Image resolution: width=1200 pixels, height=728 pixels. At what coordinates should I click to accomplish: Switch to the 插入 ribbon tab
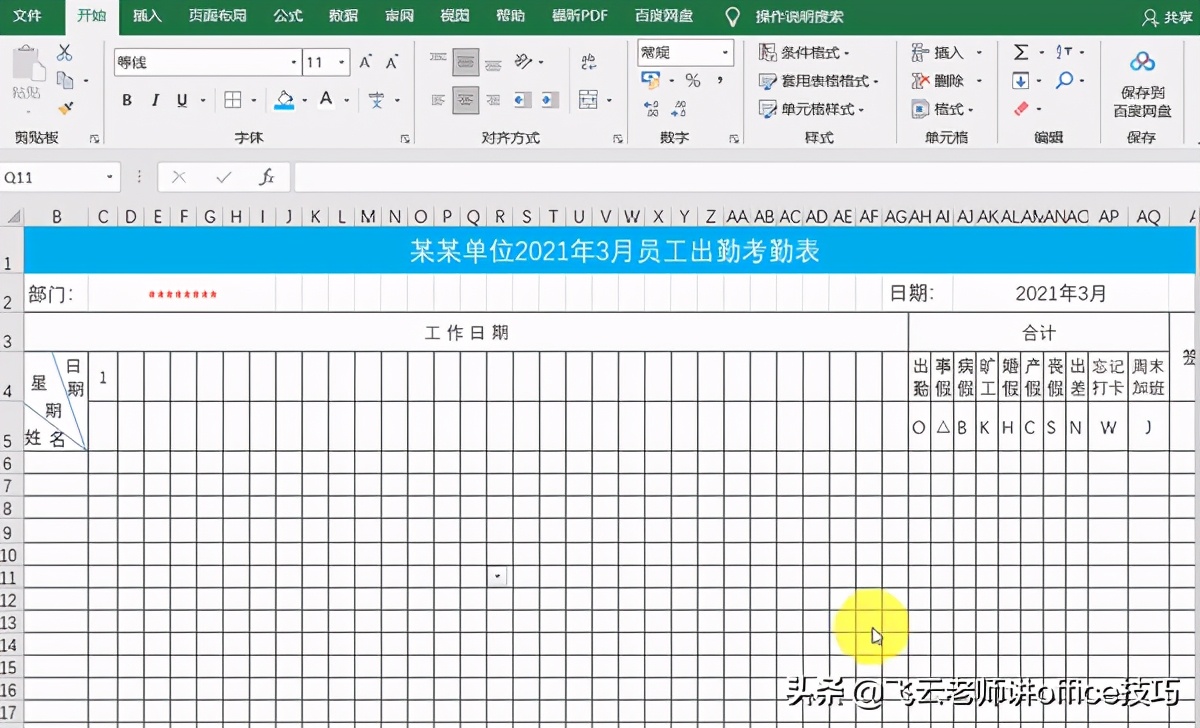(146, 16)
